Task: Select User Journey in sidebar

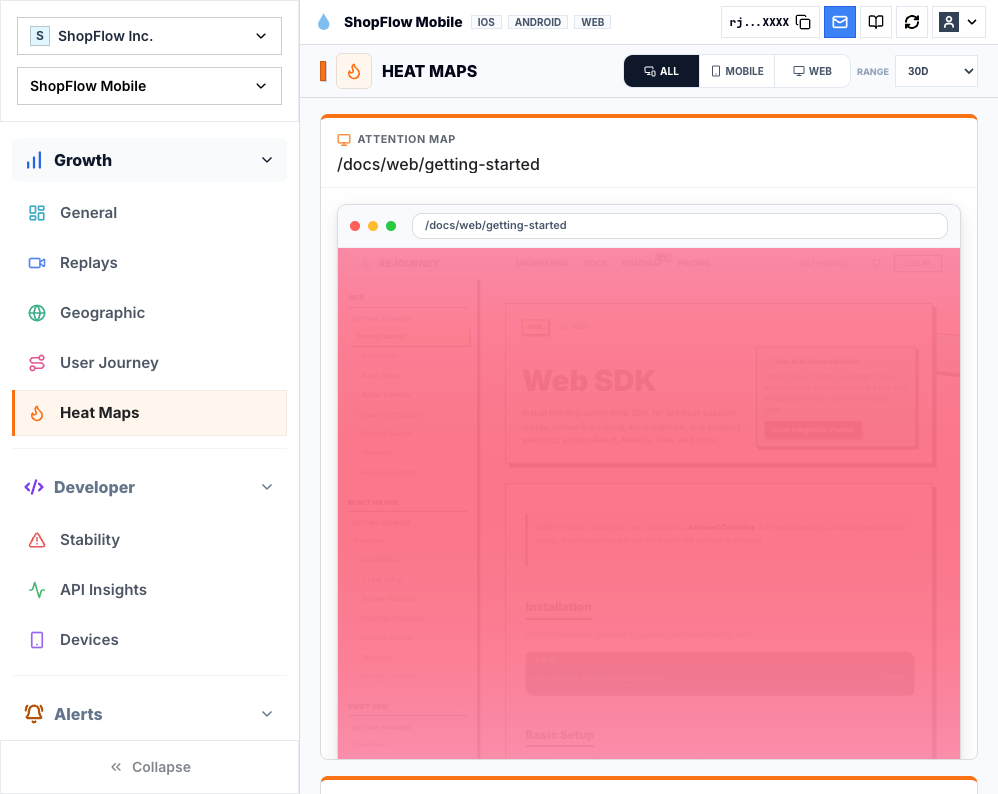Action: pyautogui.click(x=149, y=363)
